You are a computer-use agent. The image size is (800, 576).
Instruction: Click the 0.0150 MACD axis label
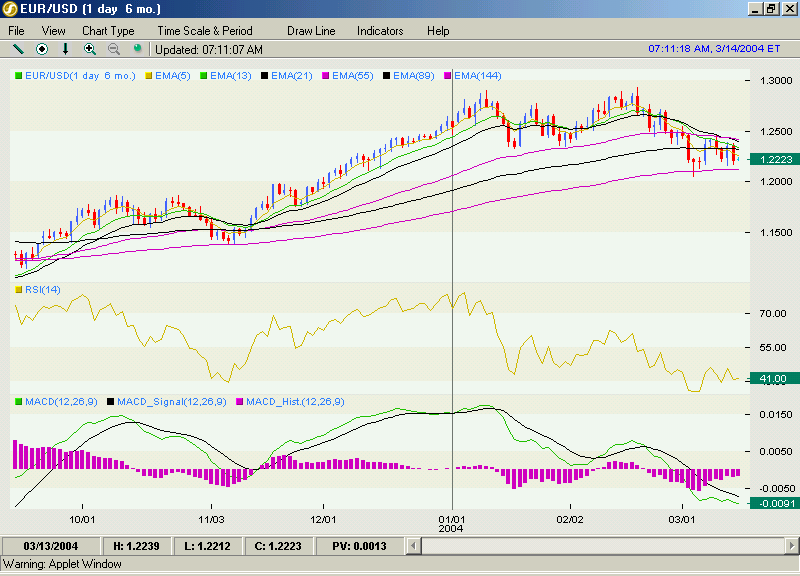tap(776, 414)
